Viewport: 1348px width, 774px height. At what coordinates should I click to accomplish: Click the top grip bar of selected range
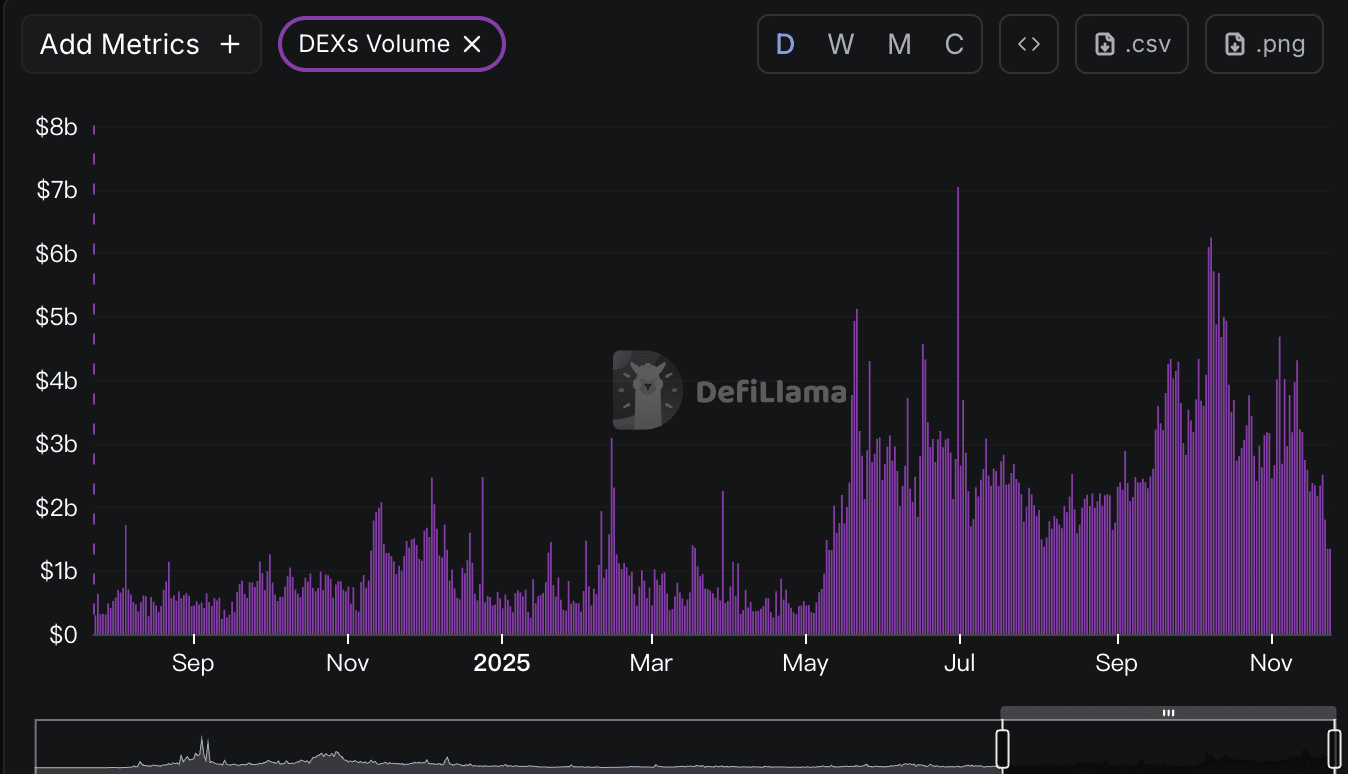point(1168,713)
